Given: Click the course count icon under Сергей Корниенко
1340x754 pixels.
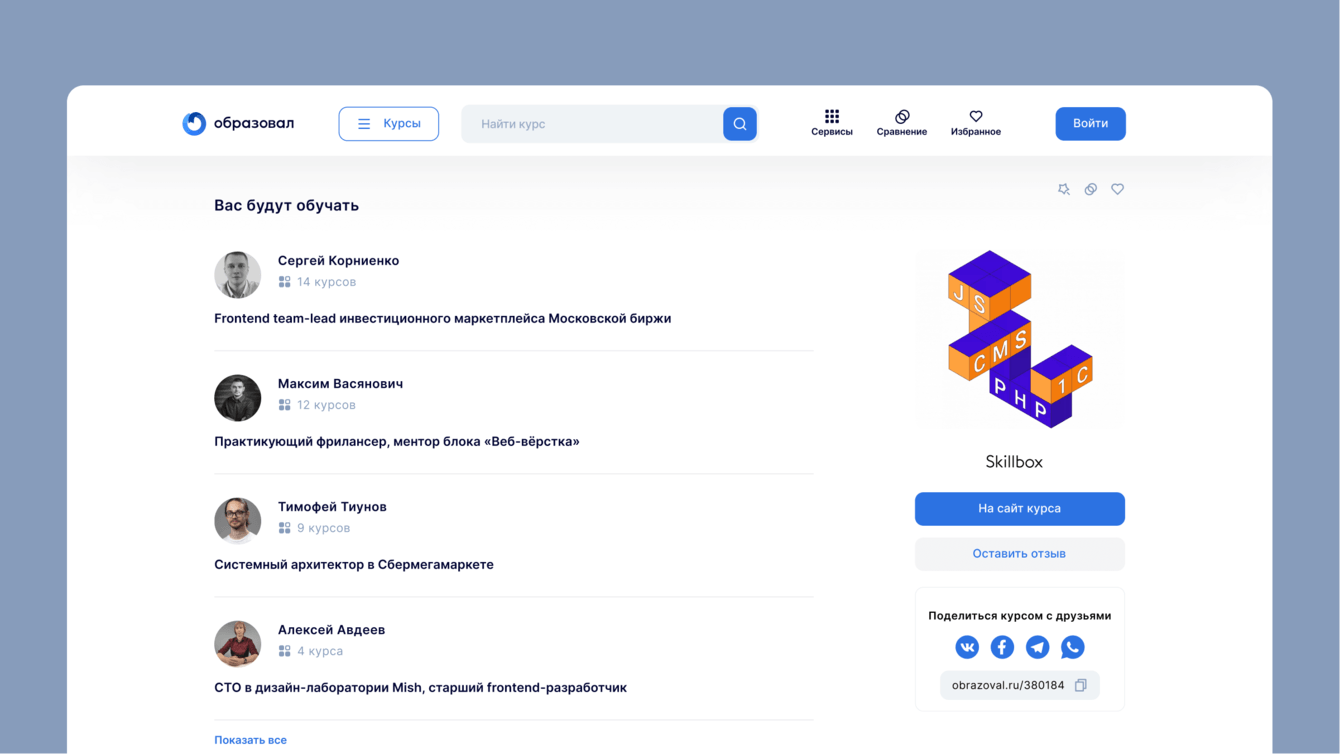Looking at the screenshot, I should tap(285, 282).
